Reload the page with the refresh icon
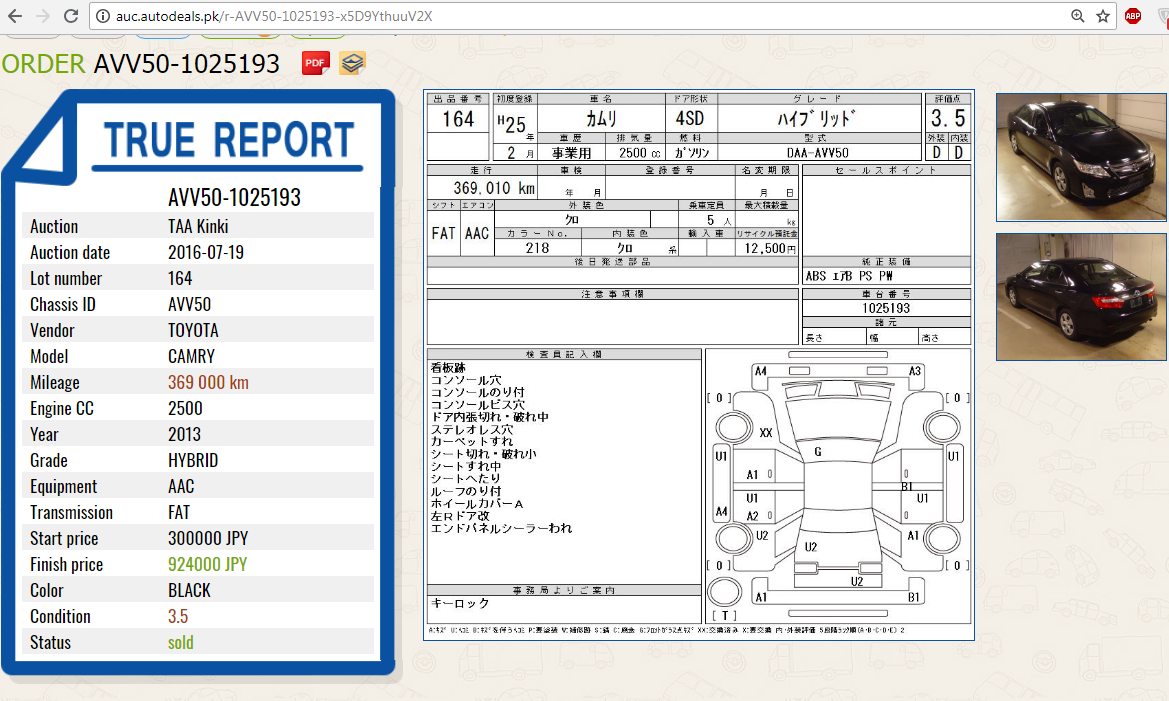1169x701 pixels. [71, 16]
